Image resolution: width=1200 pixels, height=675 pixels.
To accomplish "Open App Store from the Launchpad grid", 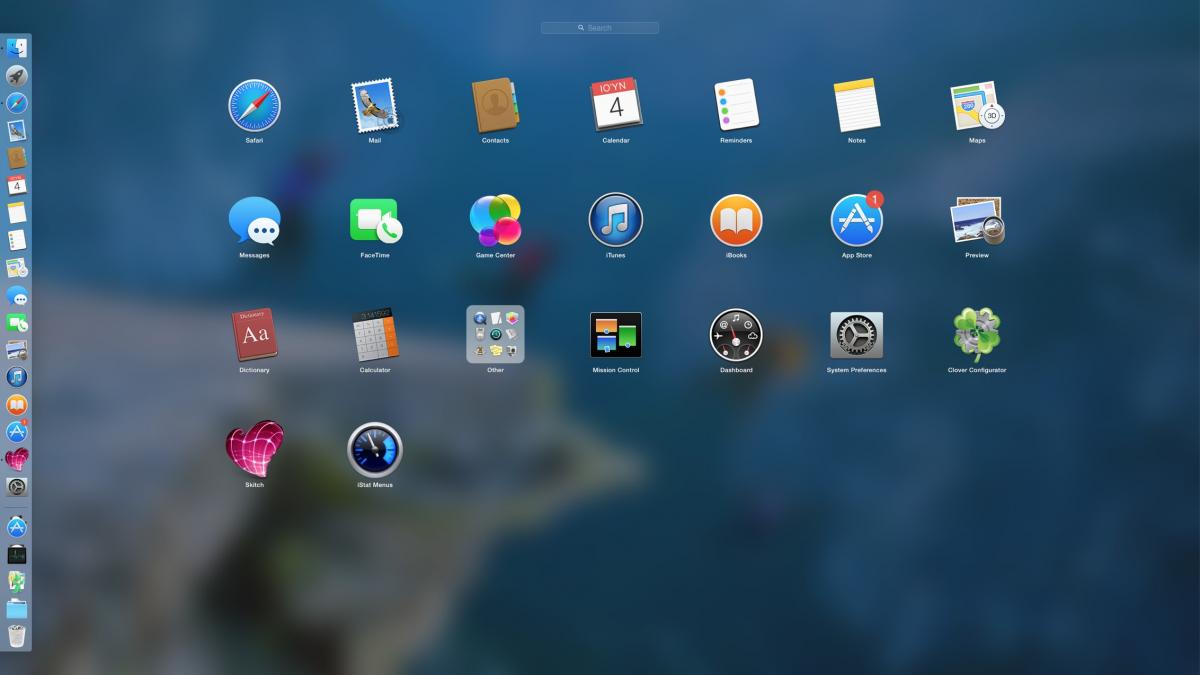I will [x=857, y=220].
